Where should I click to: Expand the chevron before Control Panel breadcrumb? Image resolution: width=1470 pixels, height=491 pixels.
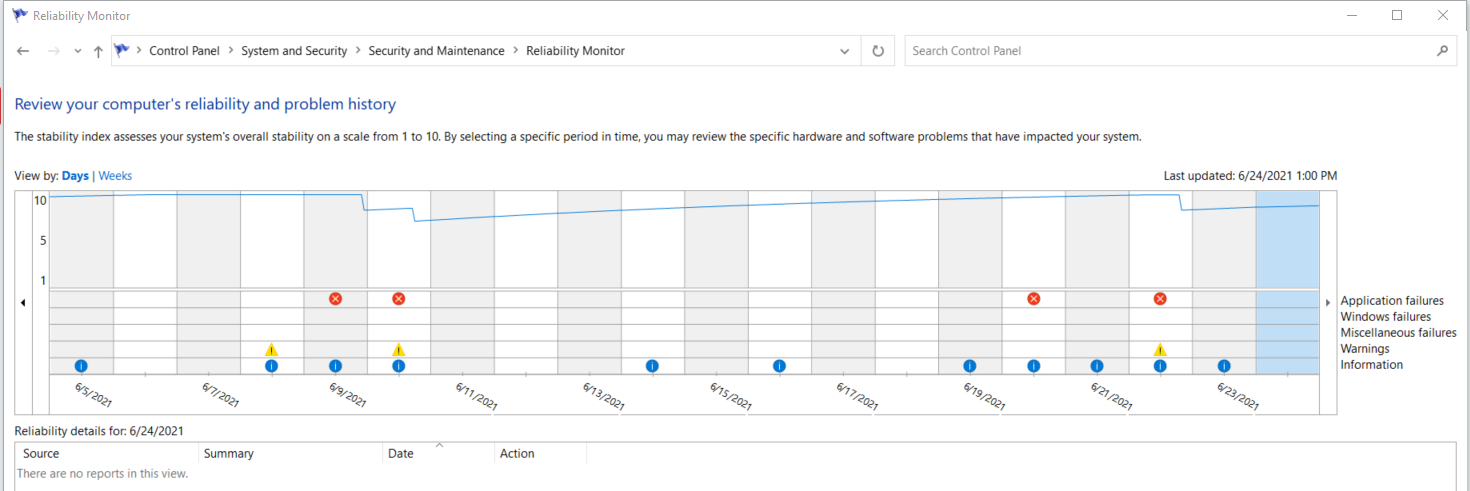[139, 51]
